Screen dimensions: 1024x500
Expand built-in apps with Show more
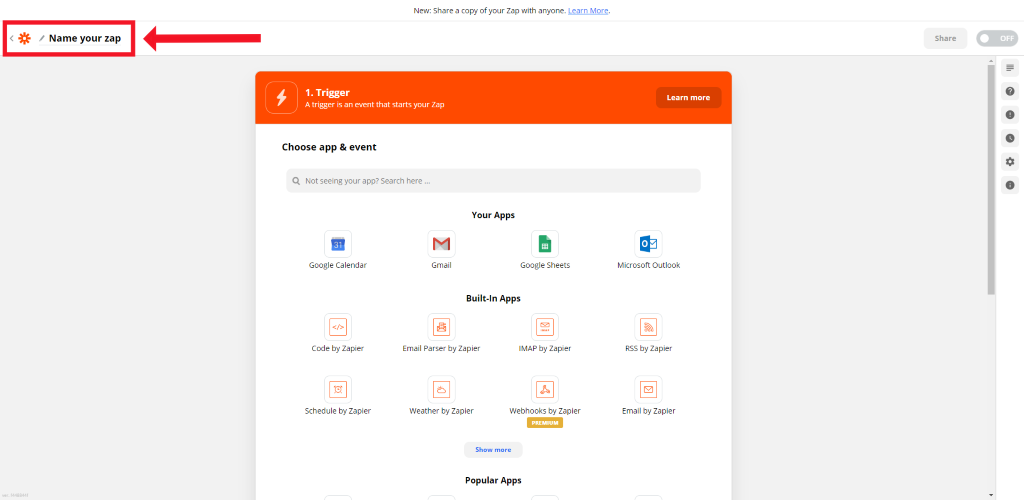click(x=493, y=450)
